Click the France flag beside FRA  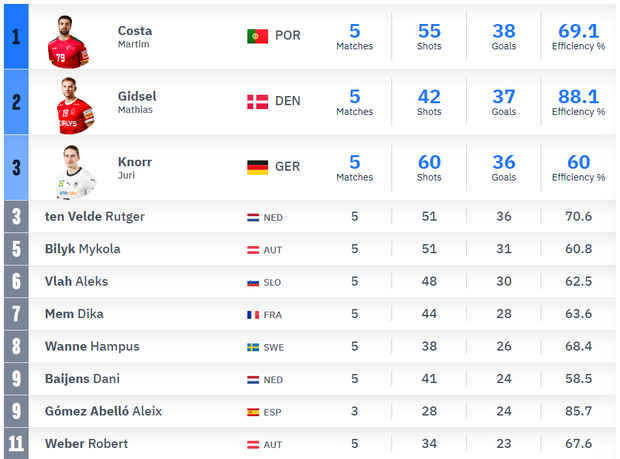[253, 314]
